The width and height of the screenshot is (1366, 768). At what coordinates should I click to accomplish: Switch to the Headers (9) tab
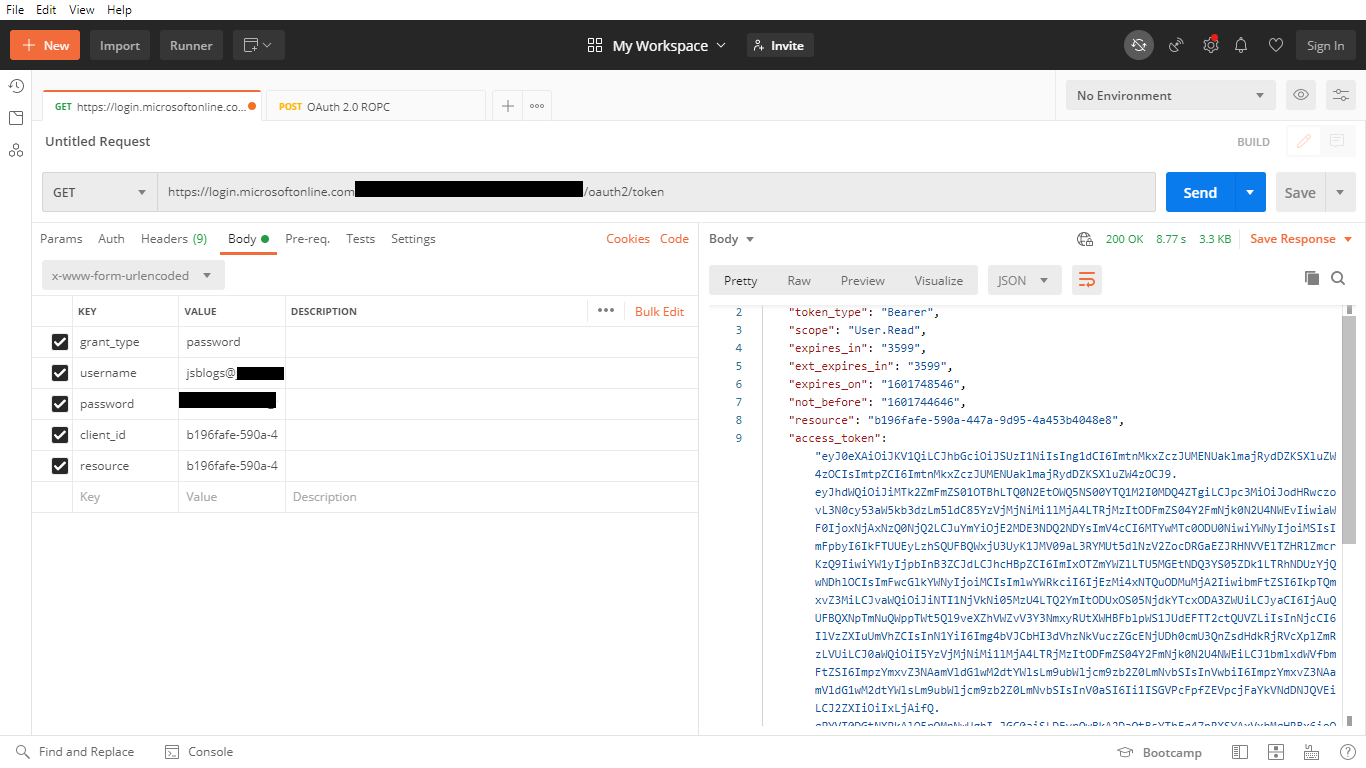(x=174, y=239)
